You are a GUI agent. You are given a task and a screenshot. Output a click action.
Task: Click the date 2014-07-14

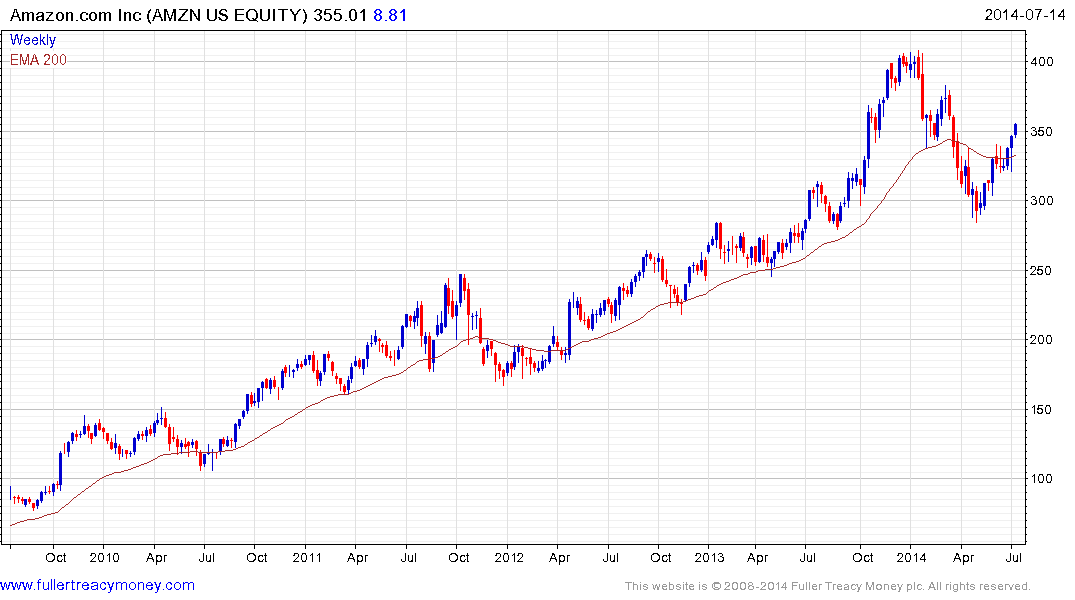[1024, 15]
